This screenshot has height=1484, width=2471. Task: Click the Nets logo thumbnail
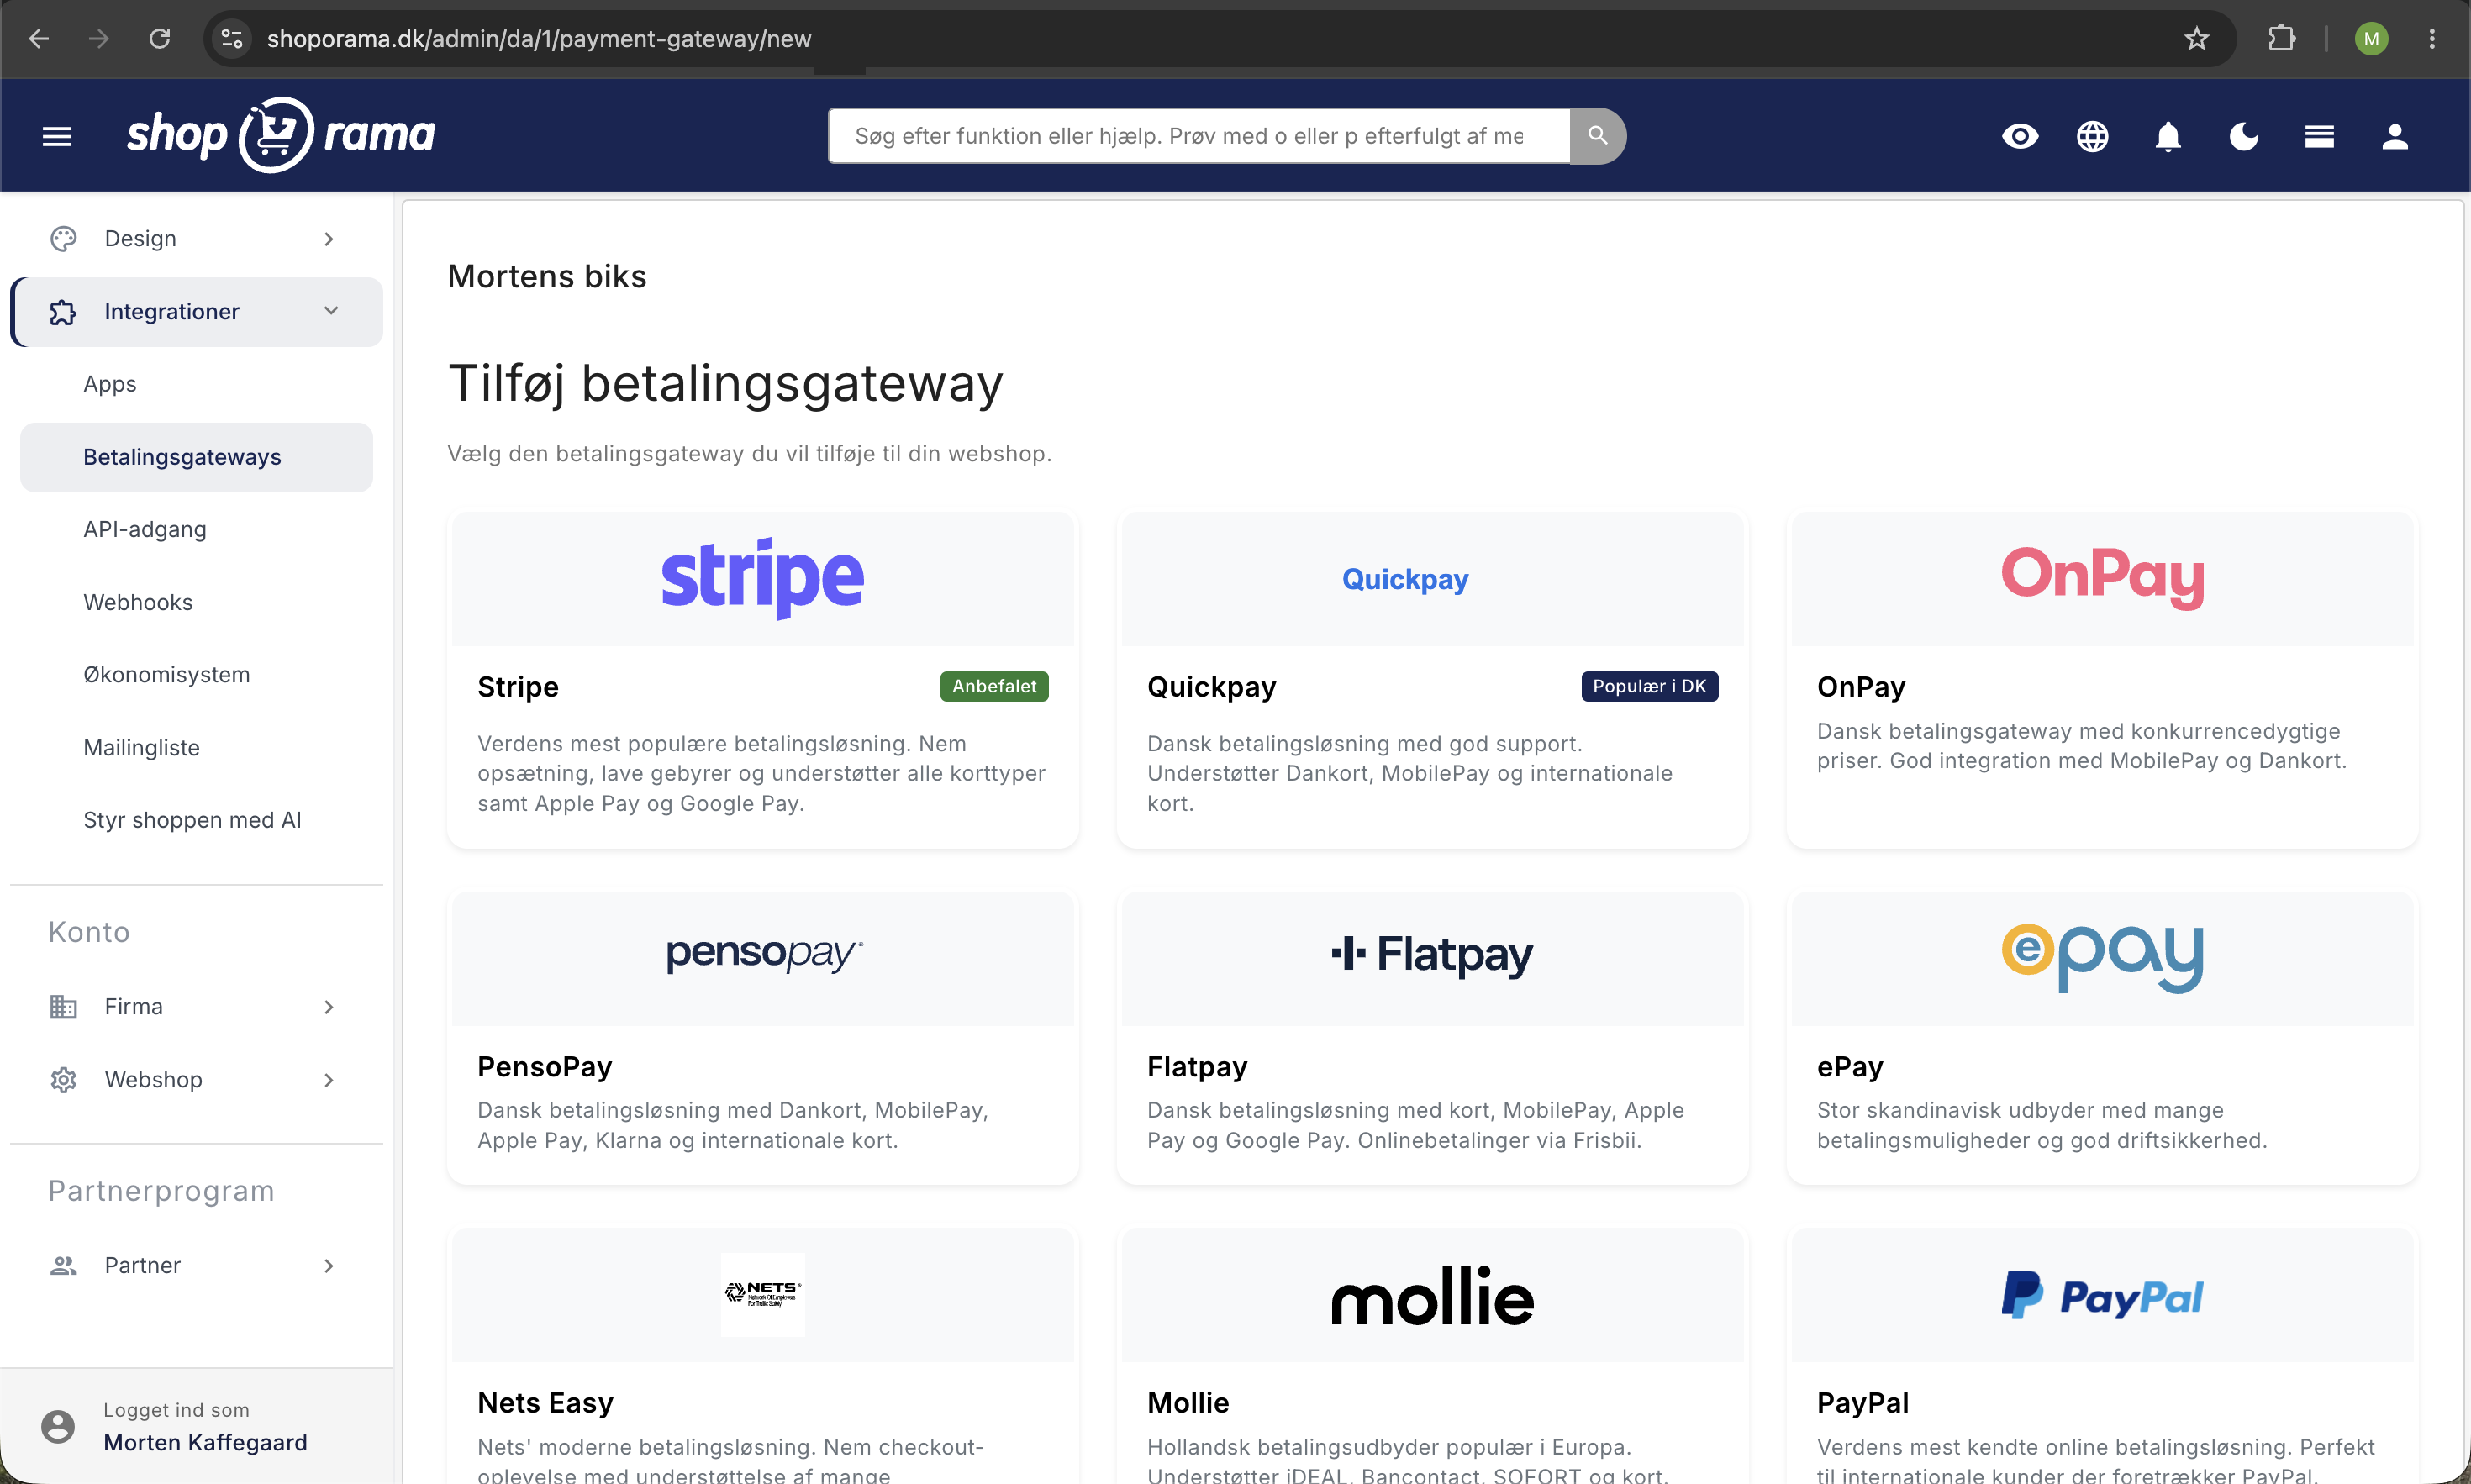(x=762, y=1295)
